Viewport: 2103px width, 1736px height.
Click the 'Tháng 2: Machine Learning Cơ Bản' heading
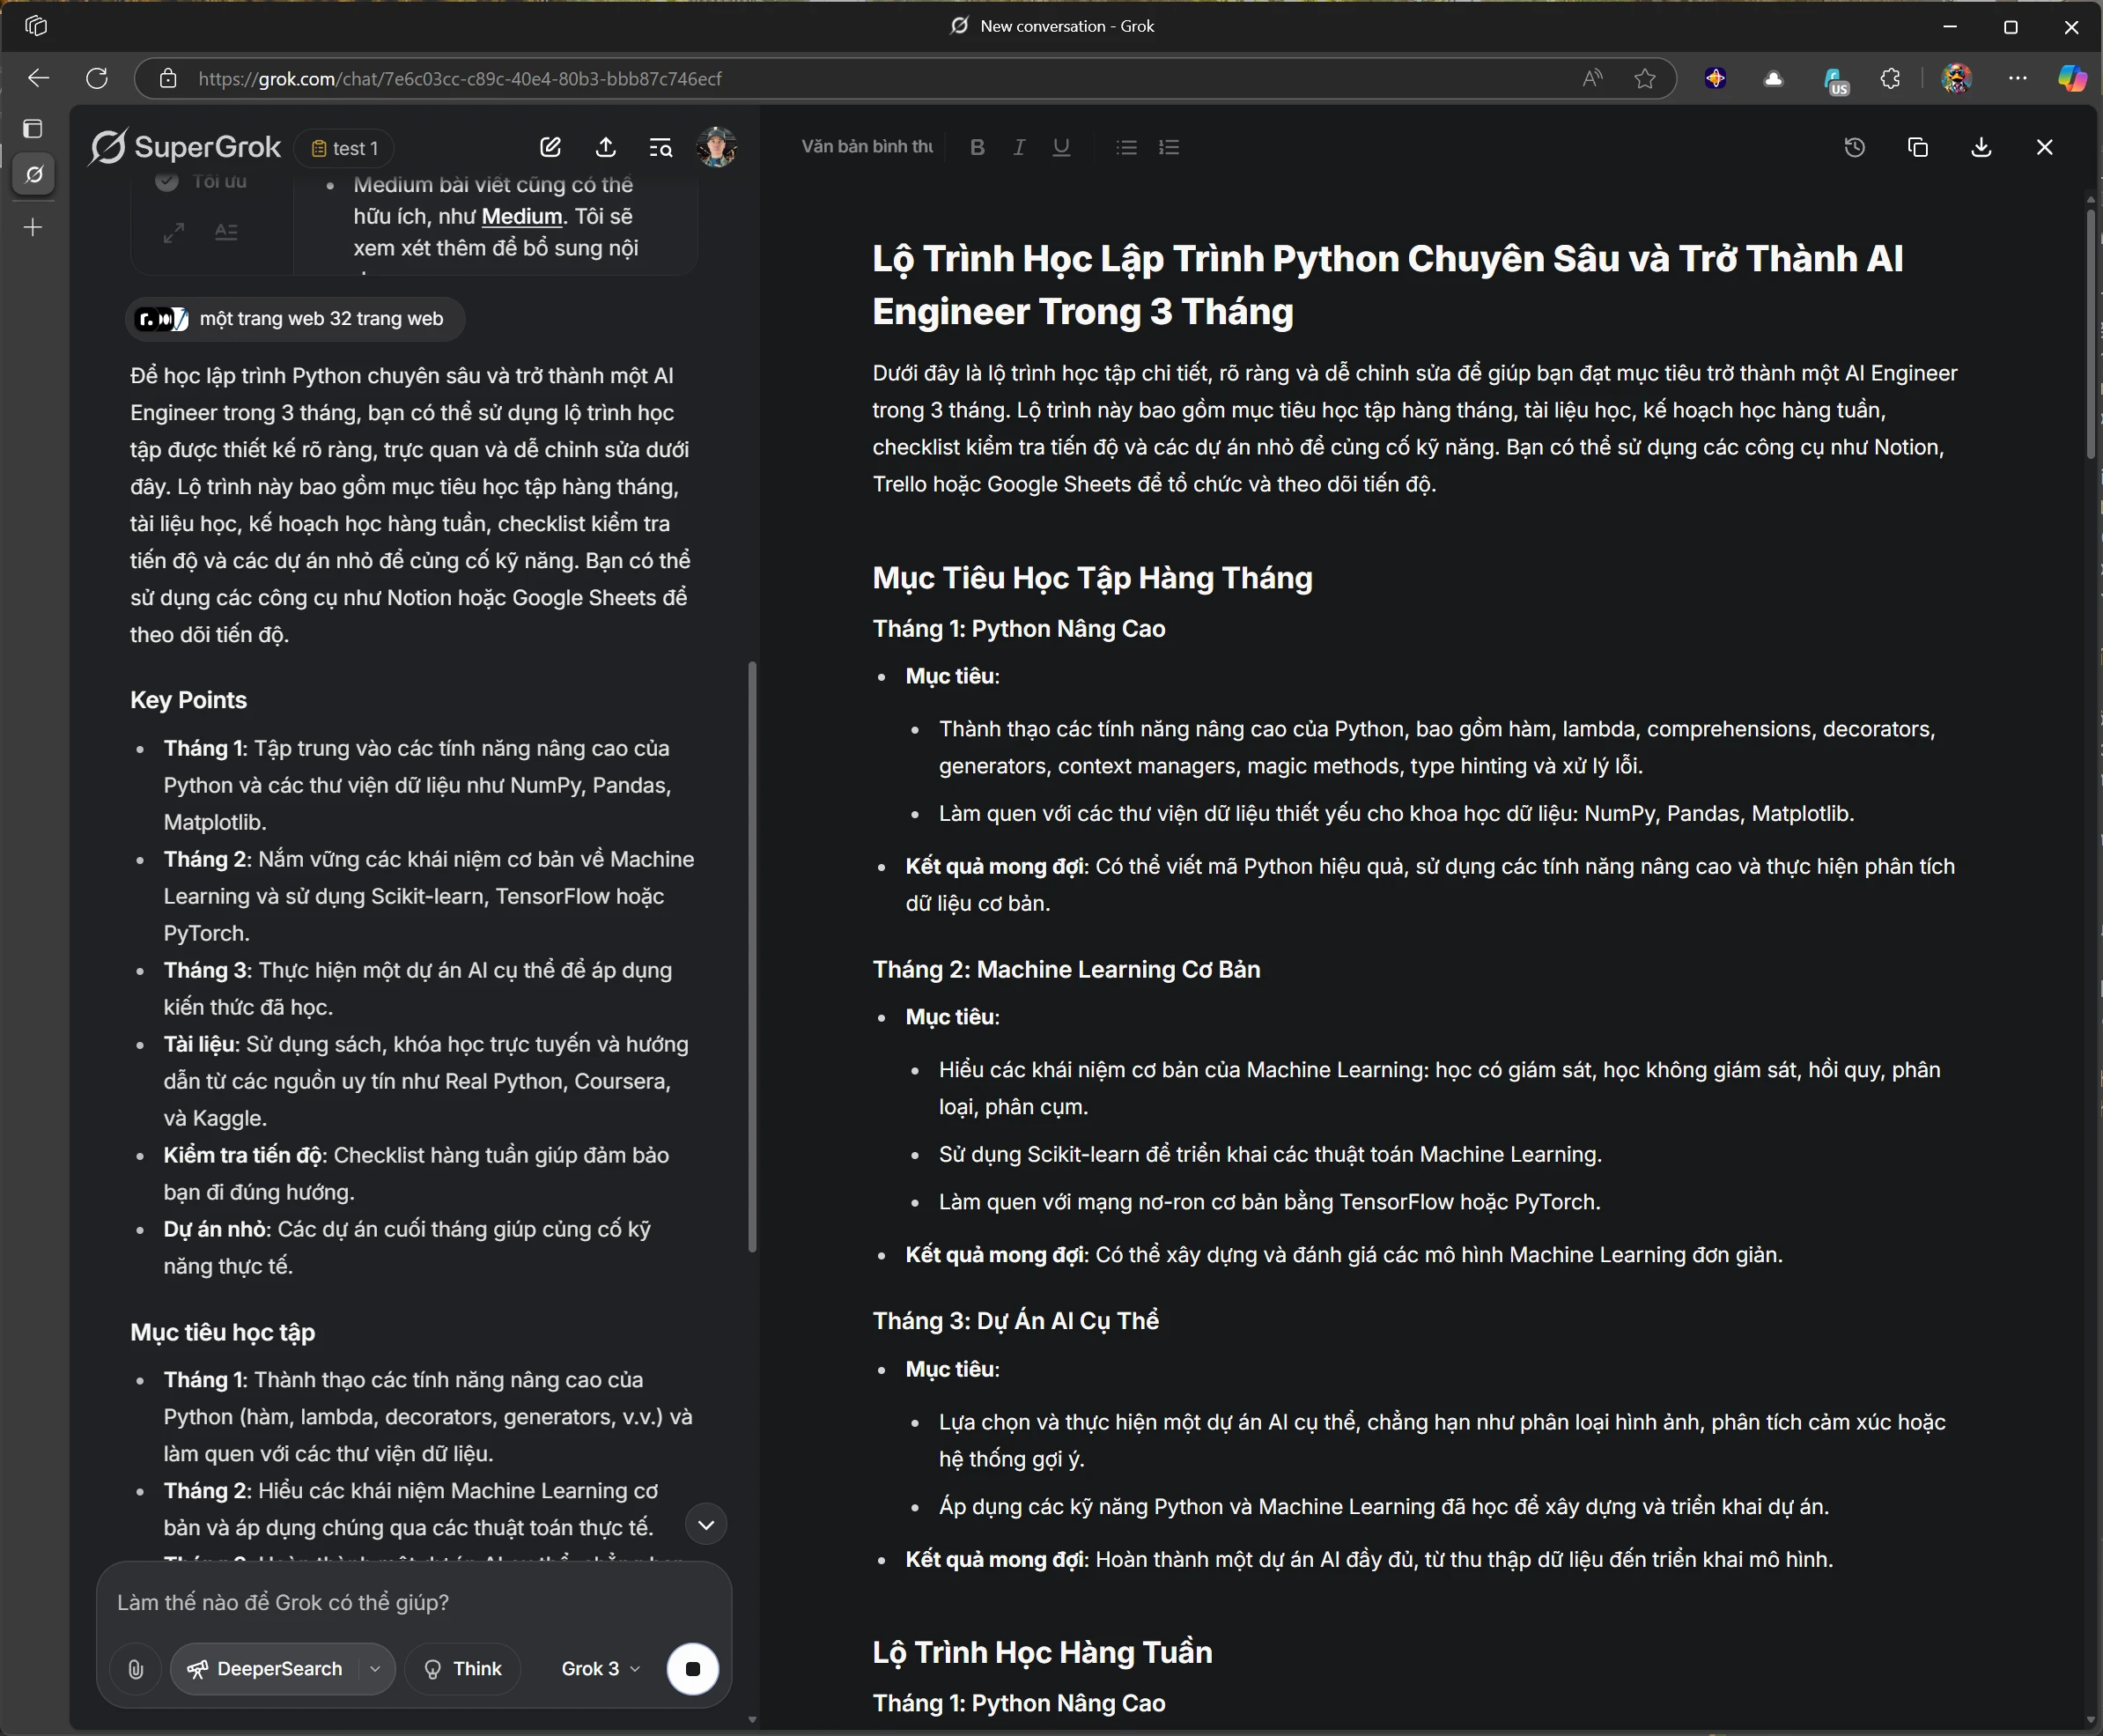click(1066, 969)
